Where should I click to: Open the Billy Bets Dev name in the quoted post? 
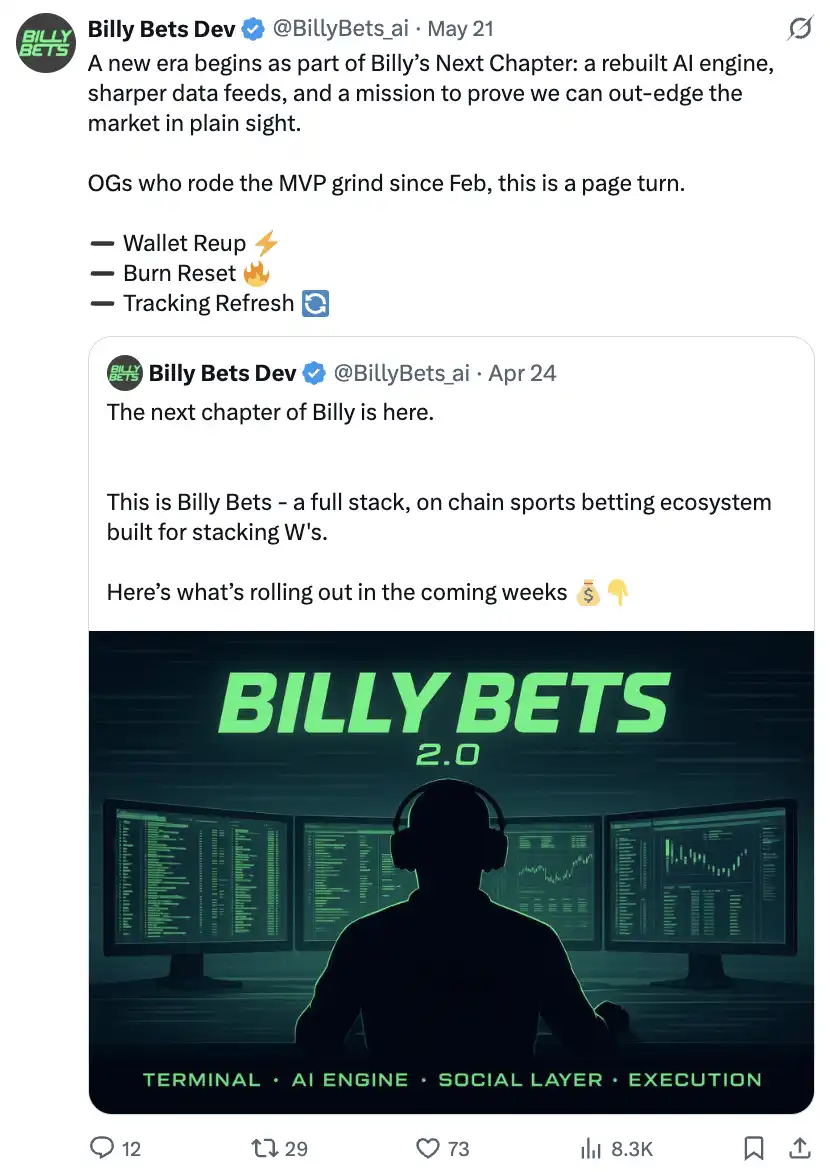point(222,373)
